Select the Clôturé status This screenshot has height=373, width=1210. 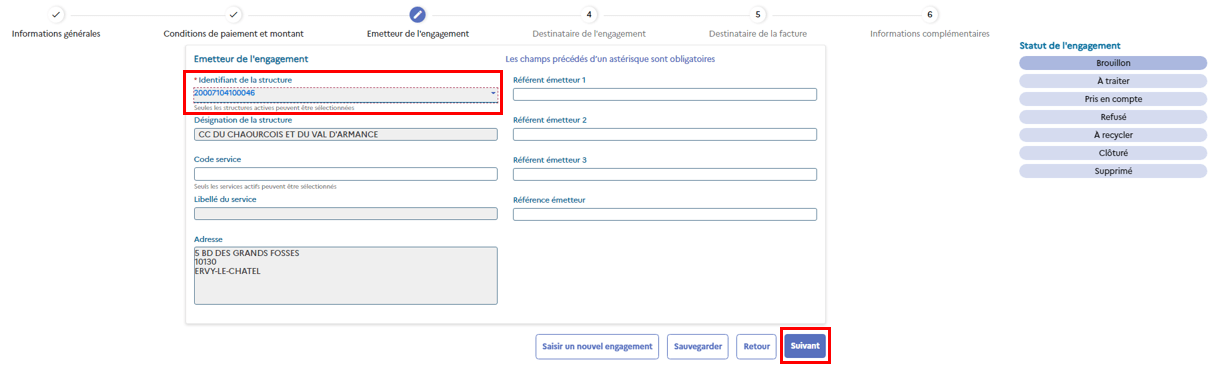(1113, 153)
